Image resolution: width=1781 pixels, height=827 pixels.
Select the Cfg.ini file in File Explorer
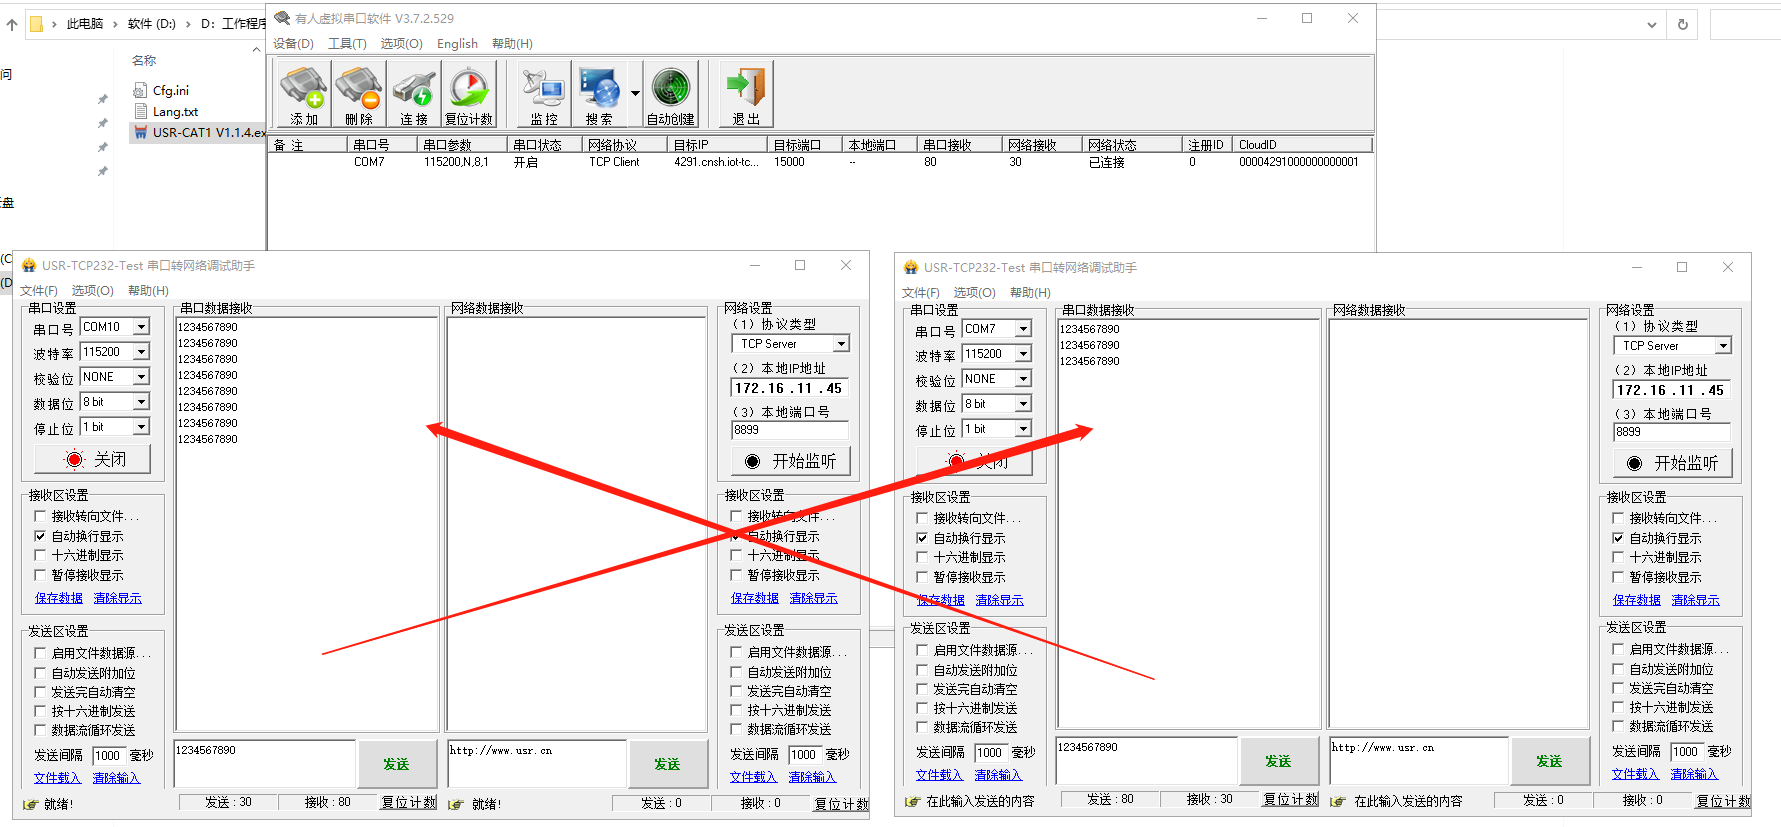point(170,90)
